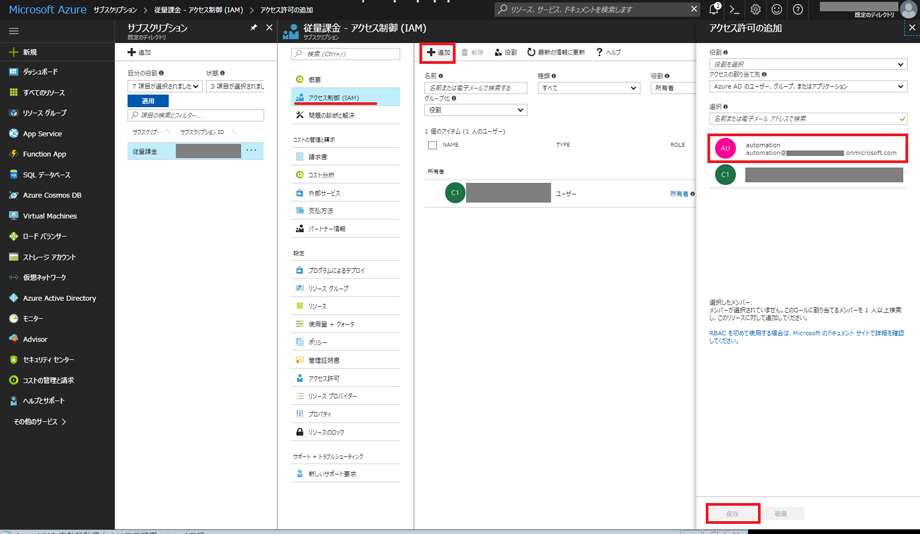The height and width of the screenshot is (534, 920).
Task: Click 名前または電子メールで検索する name filter field
Action: click(x=476, y=88)
